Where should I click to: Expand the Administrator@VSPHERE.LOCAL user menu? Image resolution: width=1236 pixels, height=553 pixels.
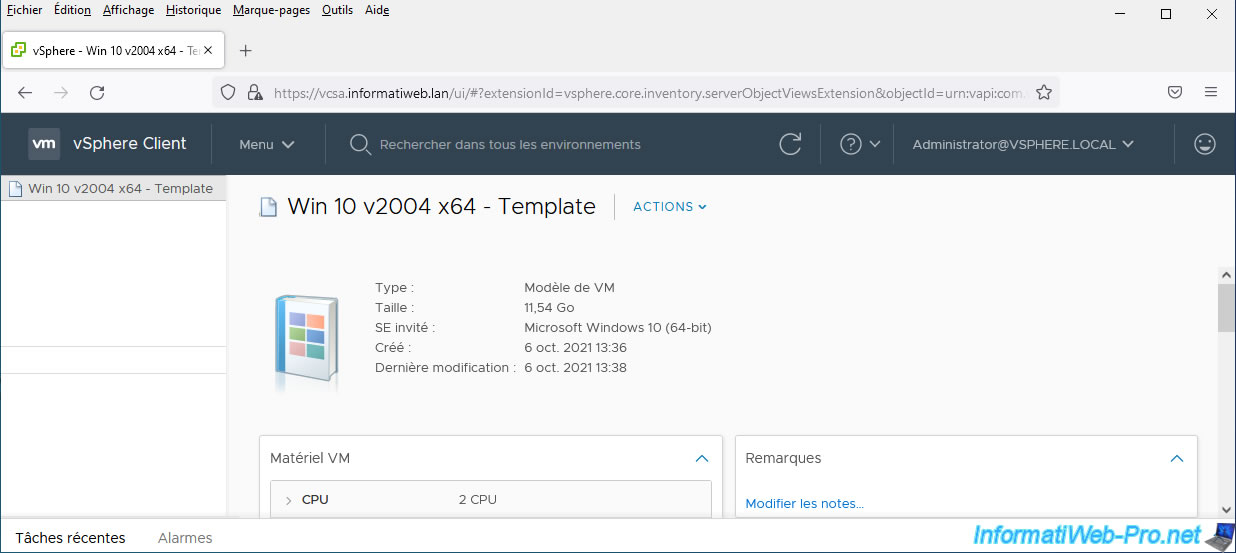(1022, 144)
